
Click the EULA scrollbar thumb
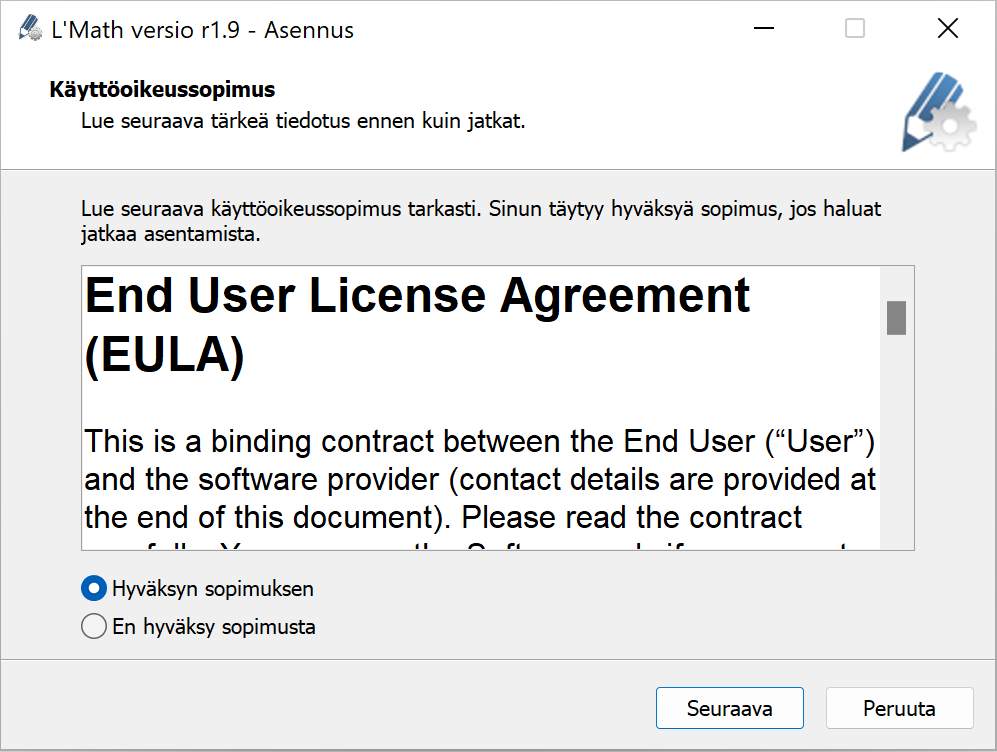tap(896, 317)
